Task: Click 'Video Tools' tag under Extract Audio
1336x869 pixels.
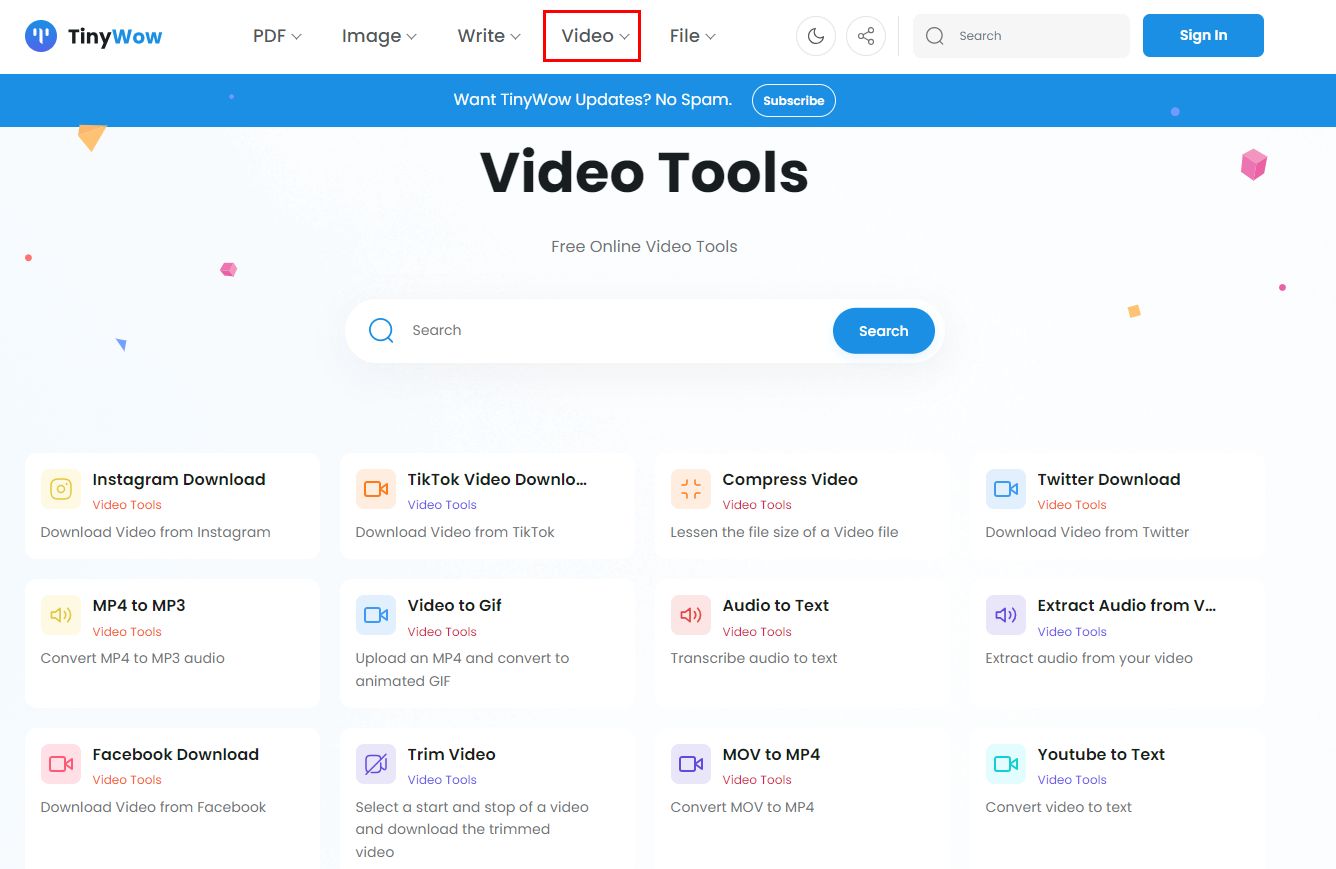Action: coord(1072,632)
